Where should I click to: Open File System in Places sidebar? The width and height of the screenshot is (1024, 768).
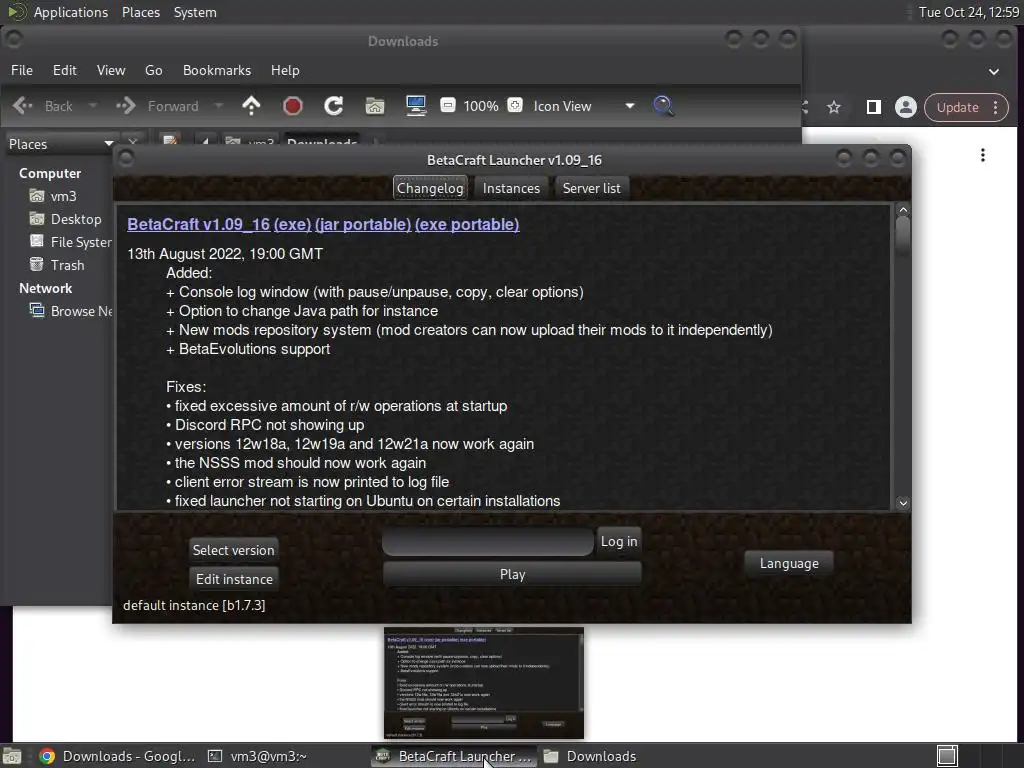(x=71, y=242)
